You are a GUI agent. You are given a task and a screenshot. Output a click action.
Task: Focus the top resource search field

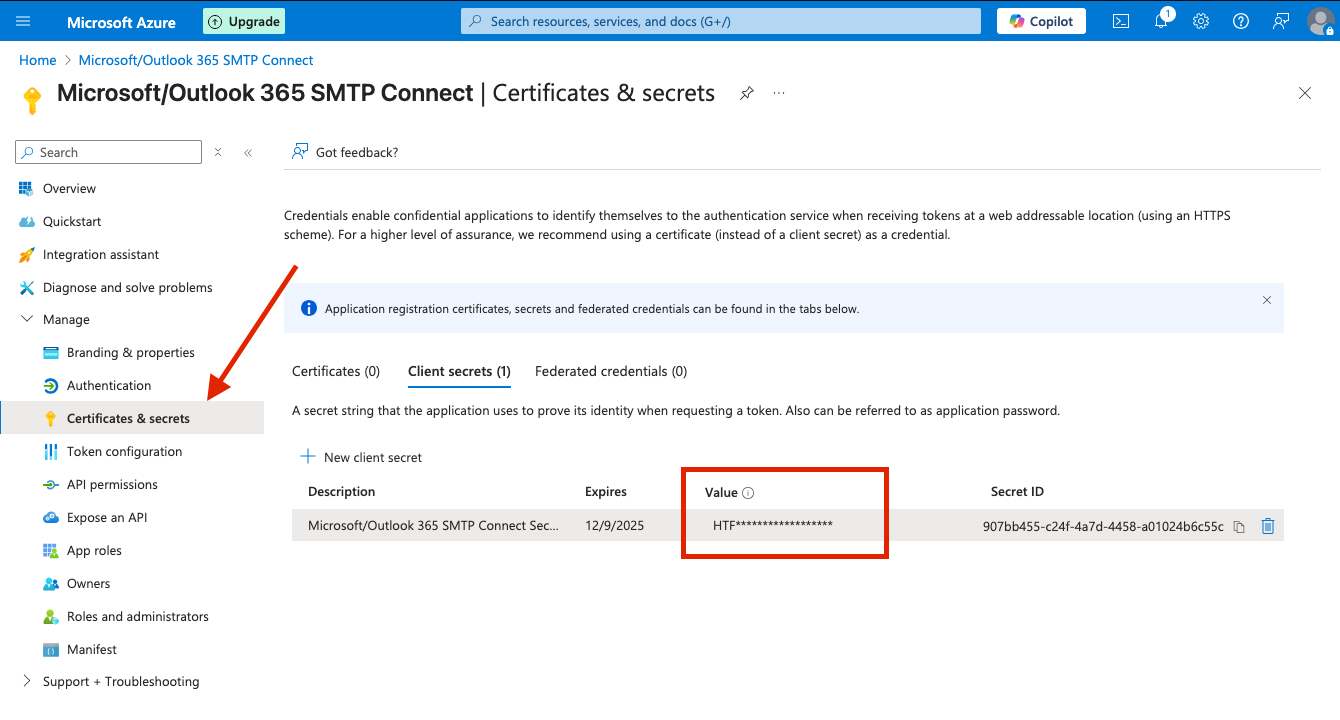pyautogui.click(x=721, y=21)
